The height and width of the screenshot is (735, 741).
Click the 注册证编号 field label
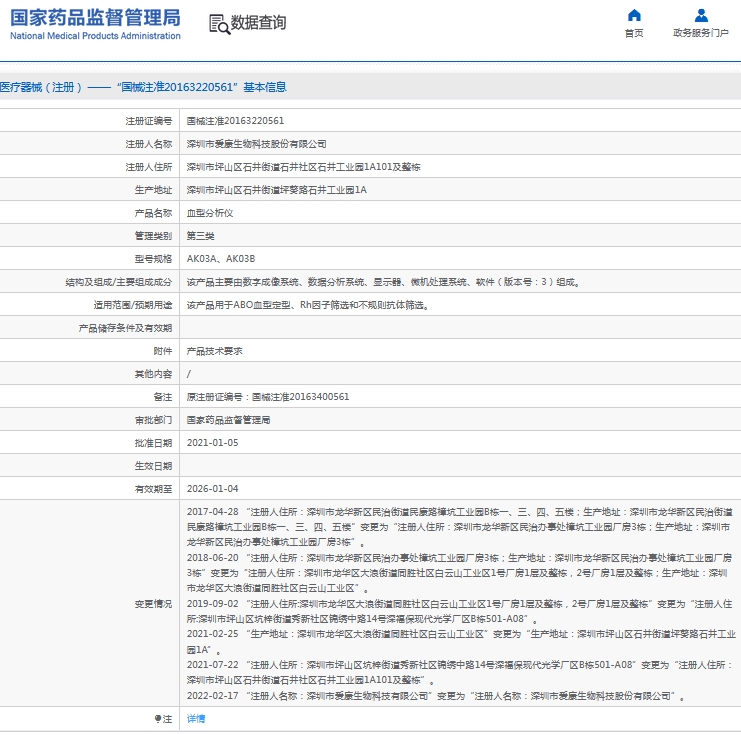149,121
